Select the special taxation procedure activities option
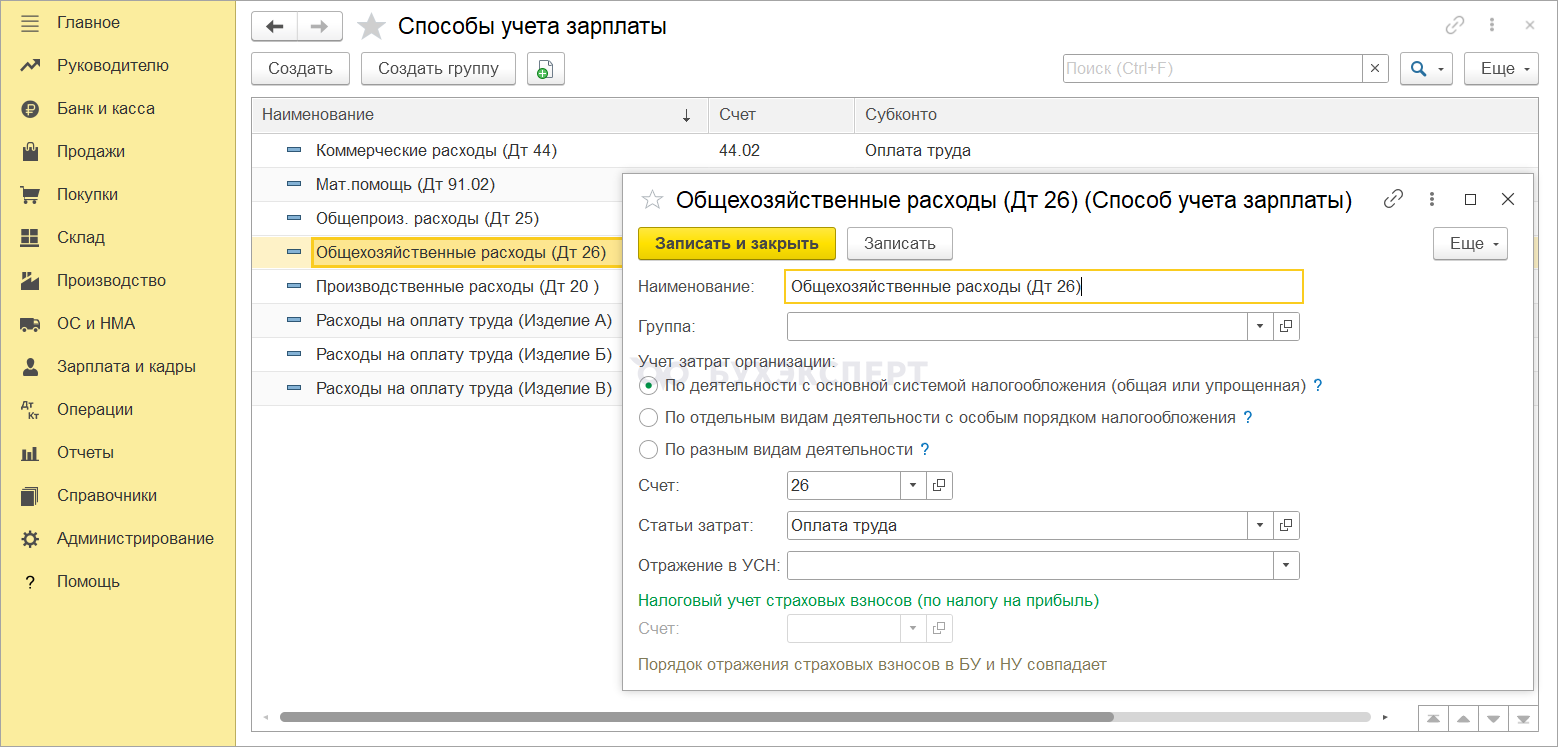The image size is (1558, 747). [x=648, y=418]
